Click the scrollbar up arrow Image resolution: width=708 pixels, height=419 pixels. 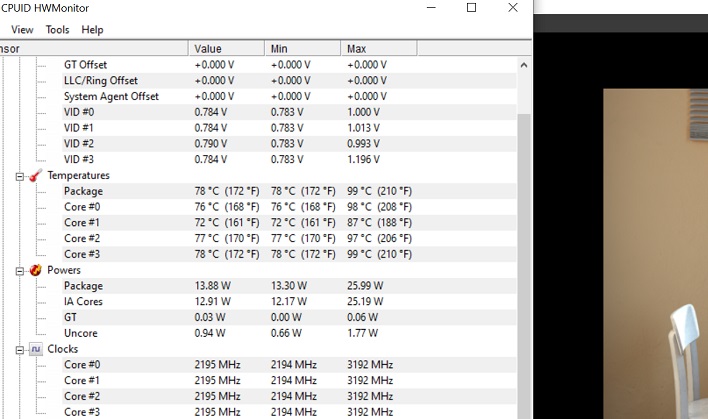point(524,65)
